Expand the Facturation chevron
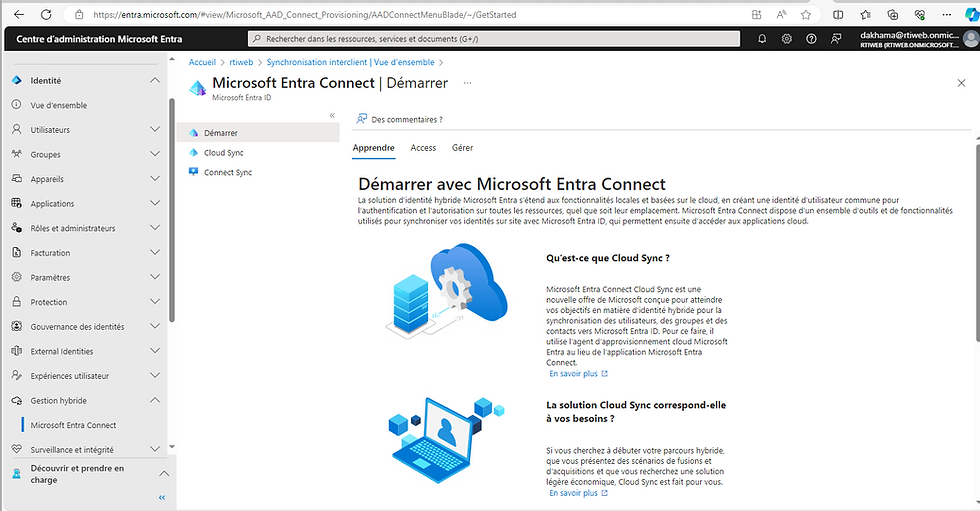This screenshot has height=511, width=980. pos(154,252)
